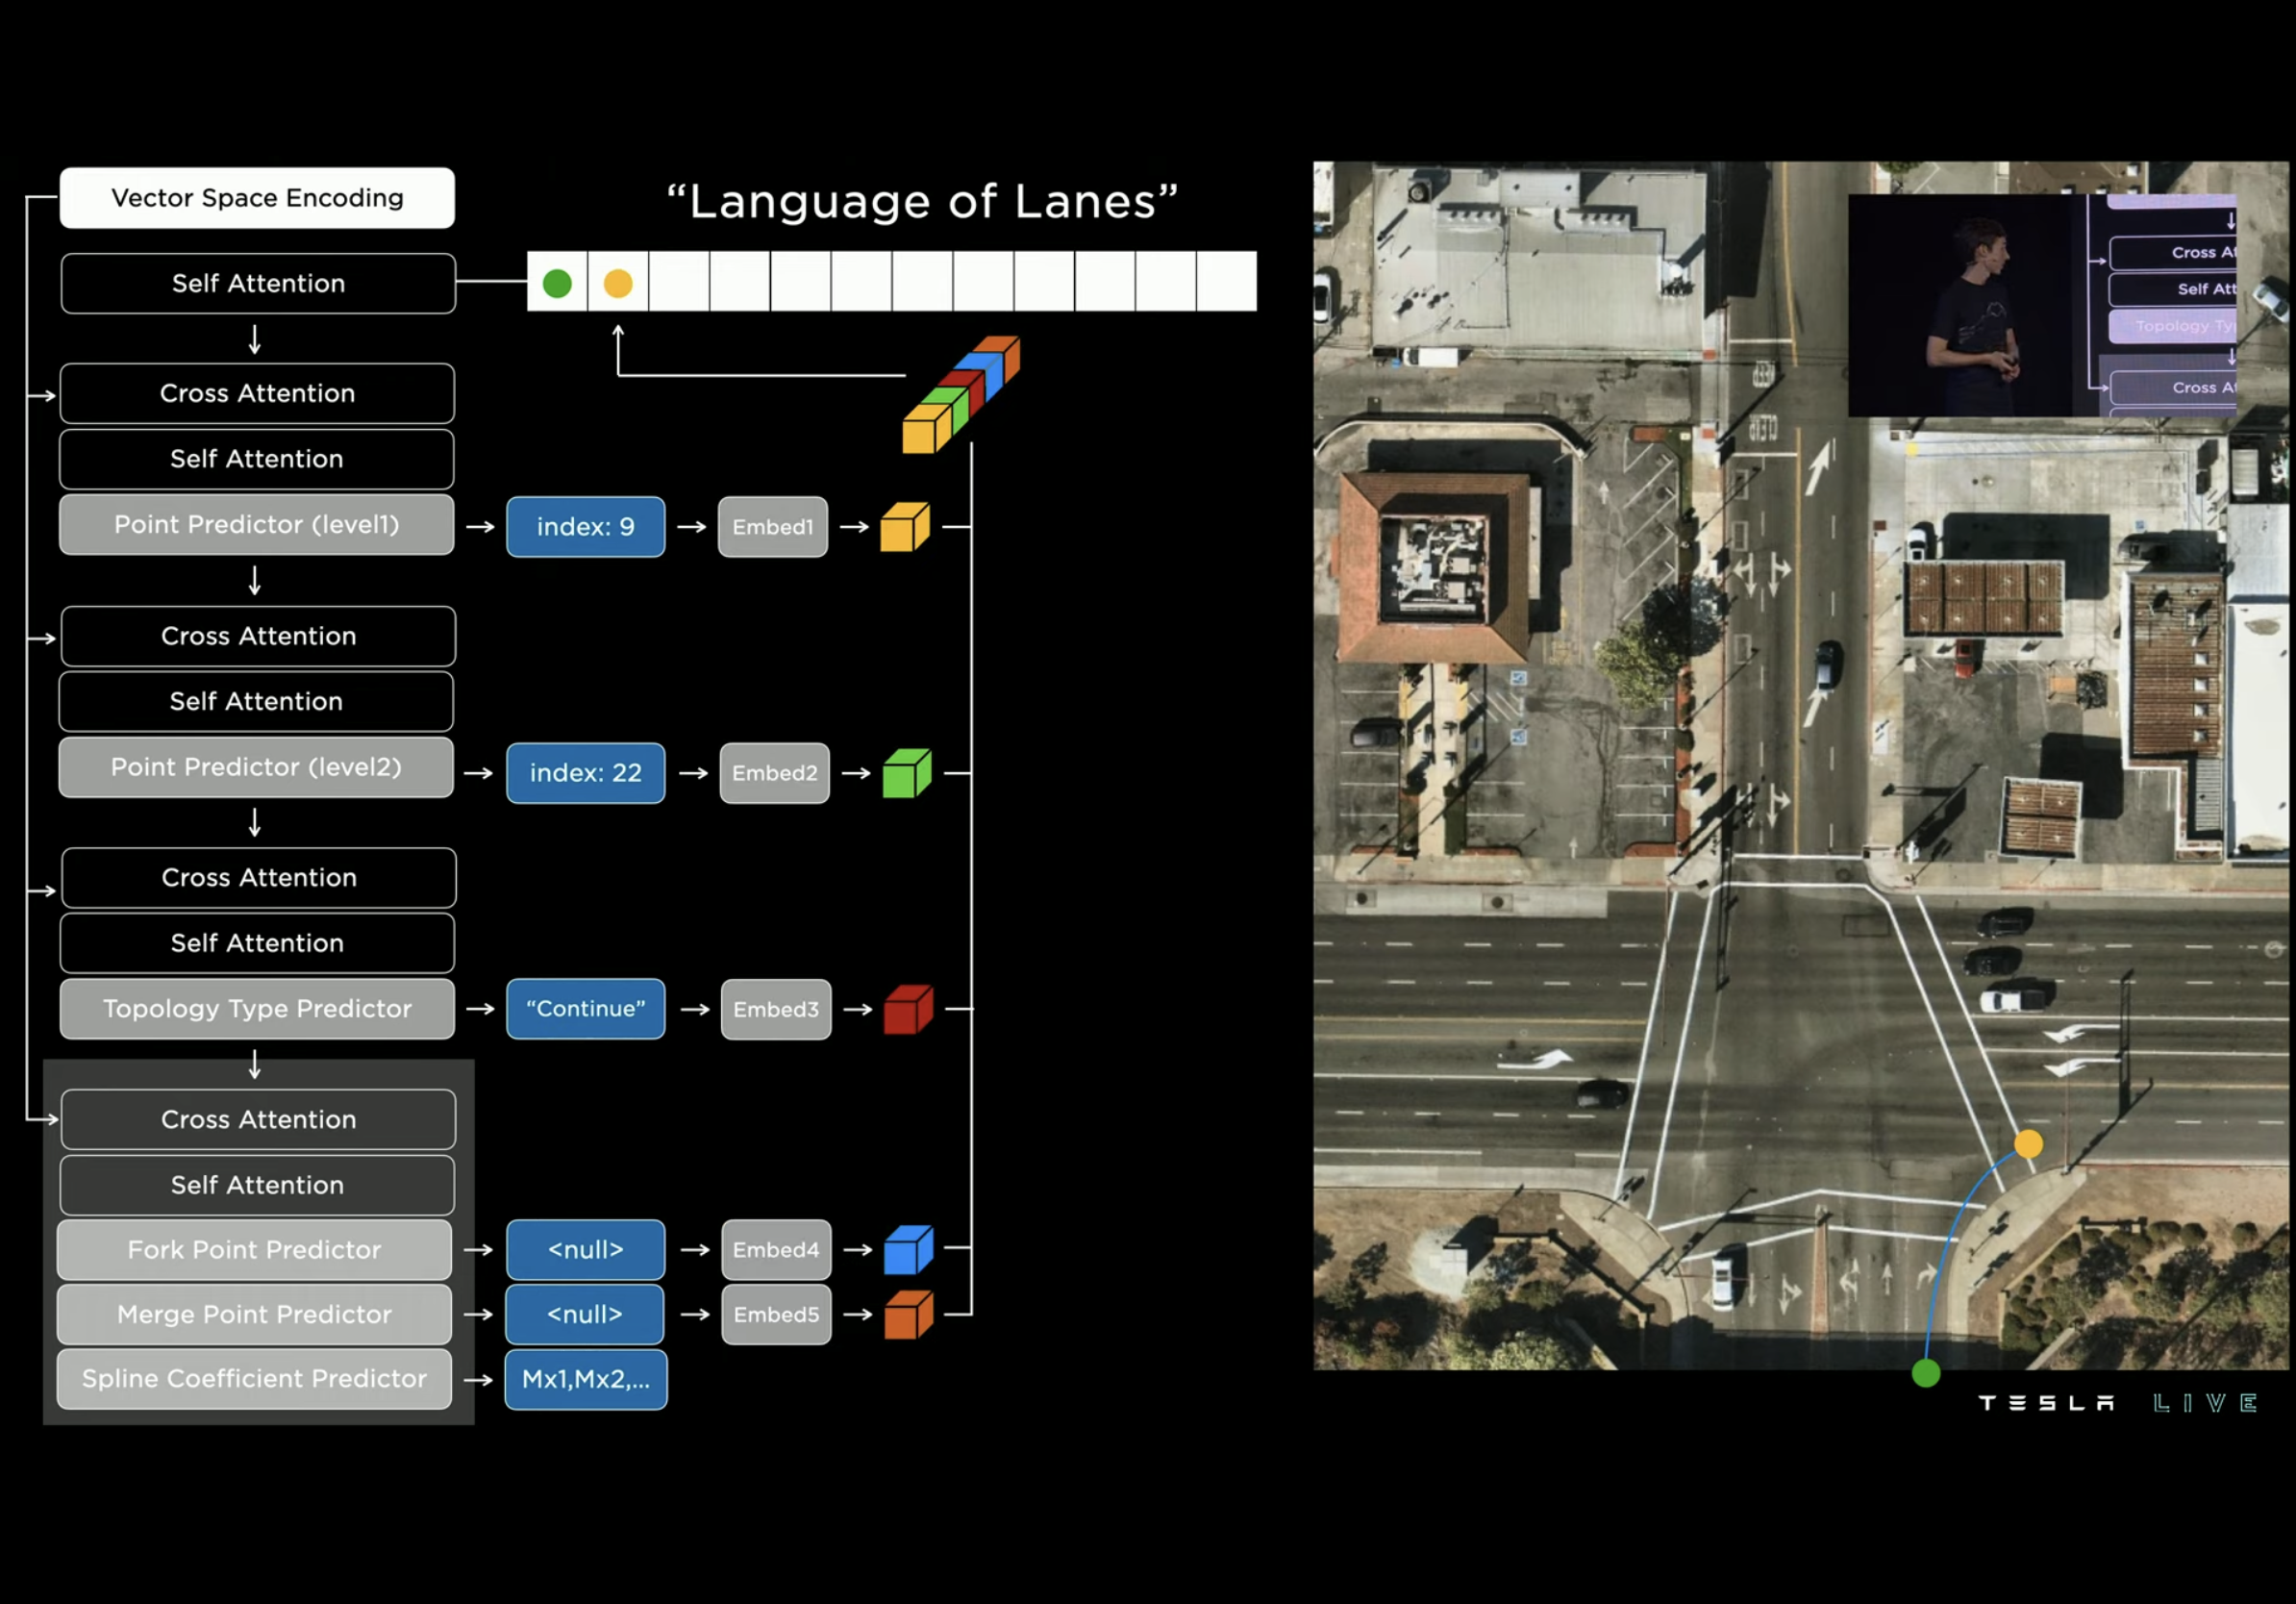Click the red cube next to Embed3
The height and width of the screenshot is (1604, 2296).
(907, 1010)
